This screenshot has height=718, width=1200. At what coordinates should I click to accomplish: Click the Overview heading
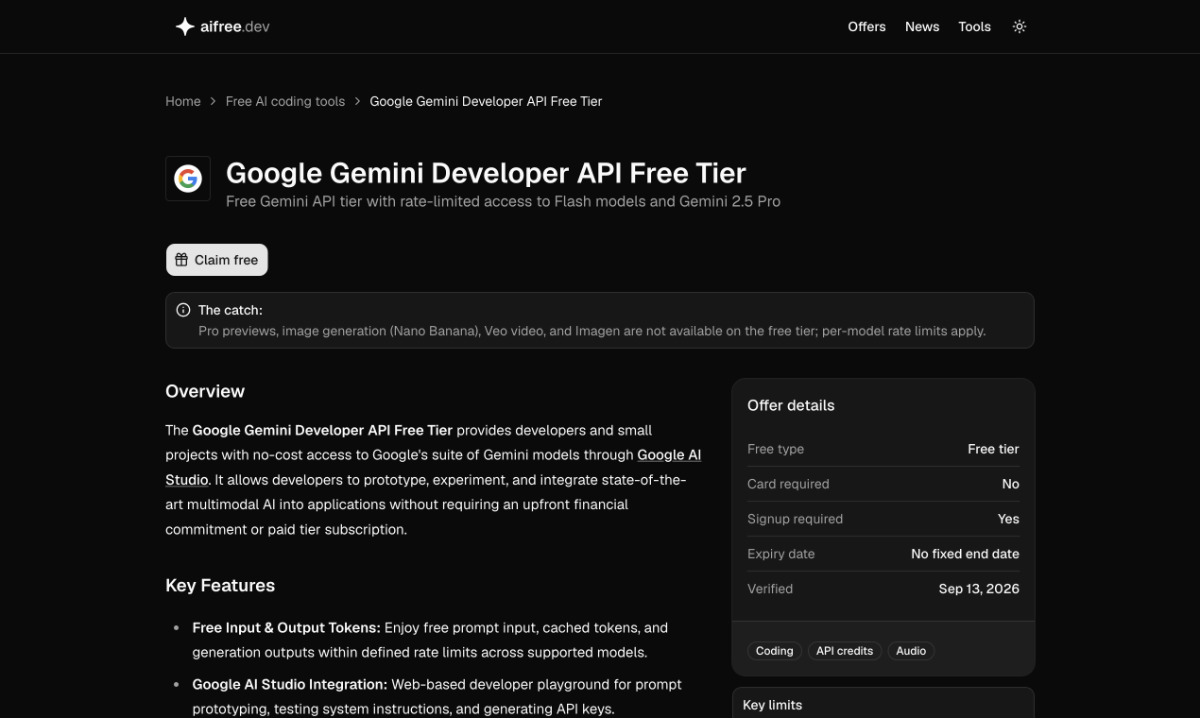[x=205, y=391]
